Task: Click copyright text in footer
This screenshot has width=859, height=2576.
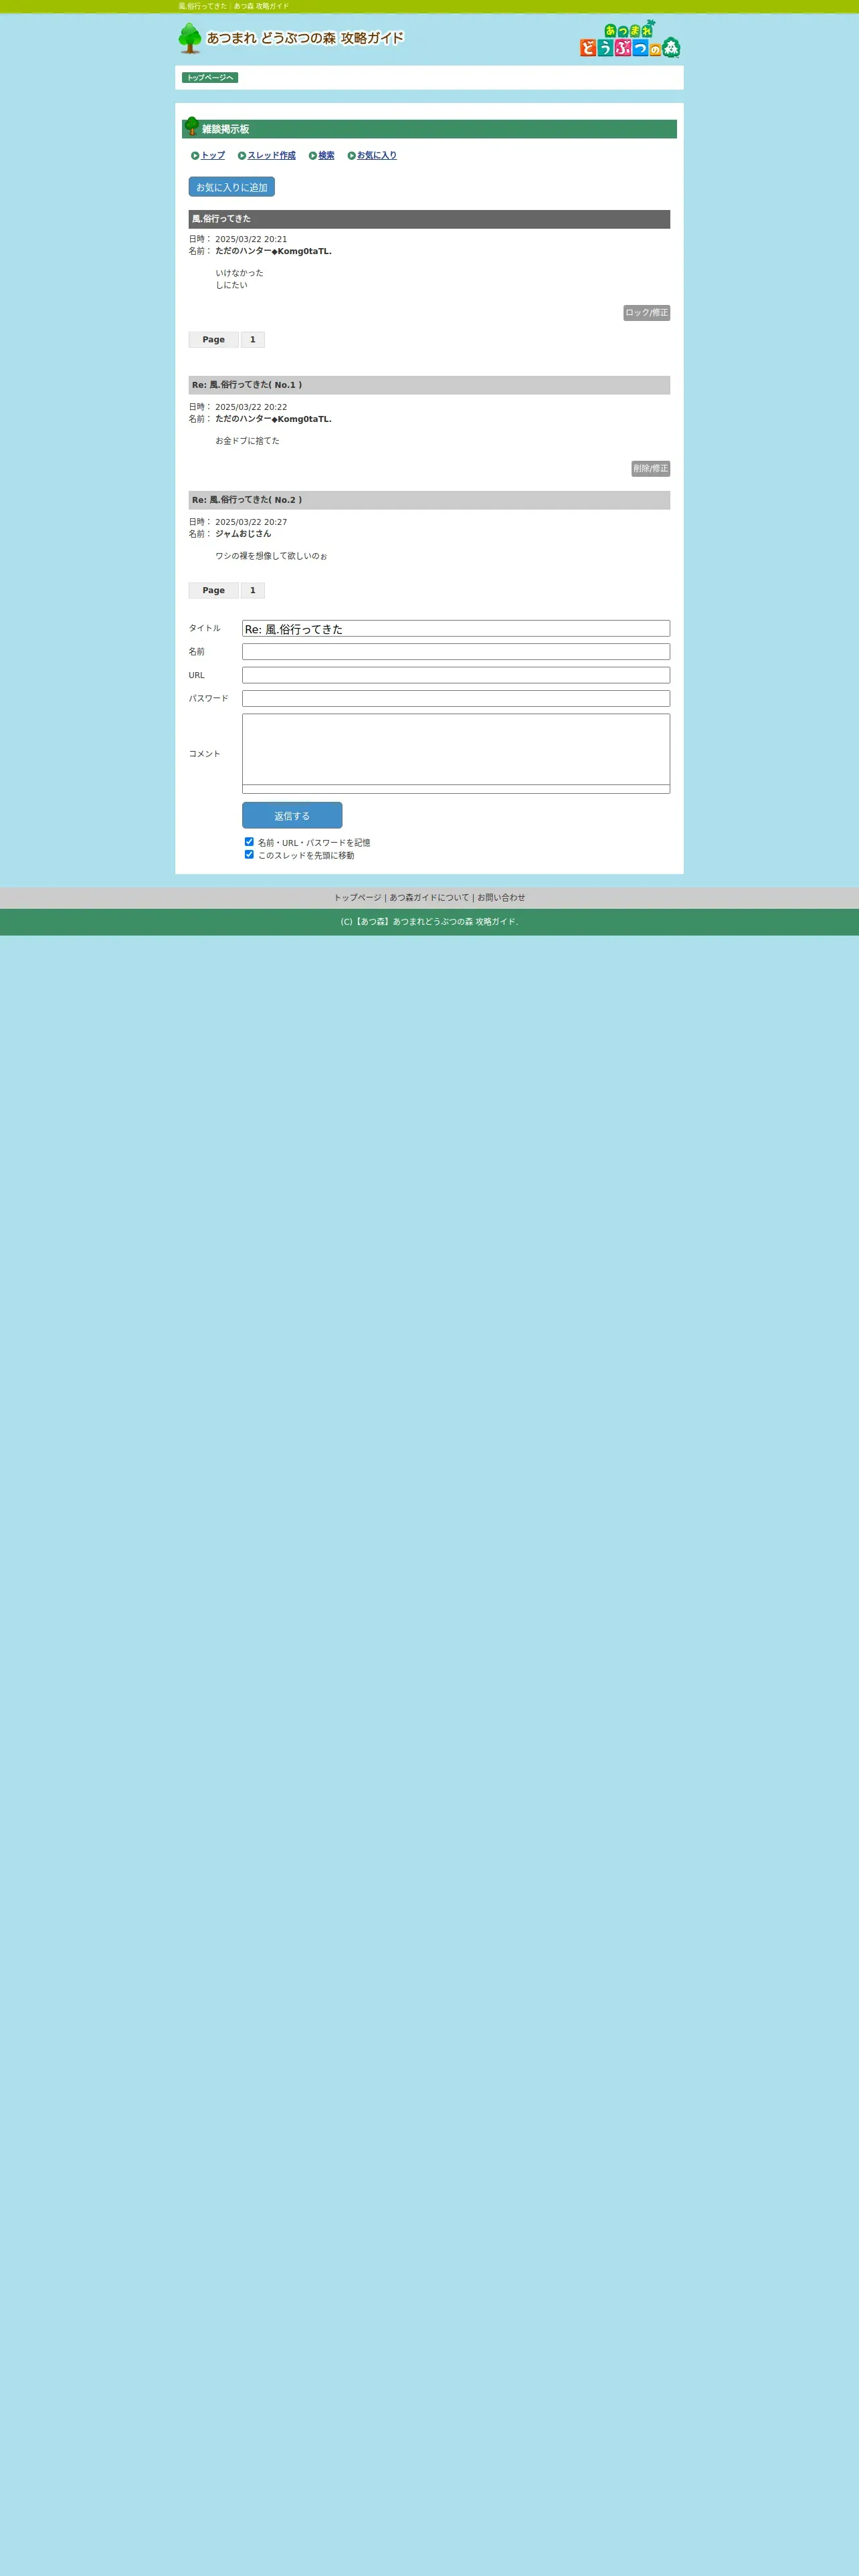Action: (429, 922)
